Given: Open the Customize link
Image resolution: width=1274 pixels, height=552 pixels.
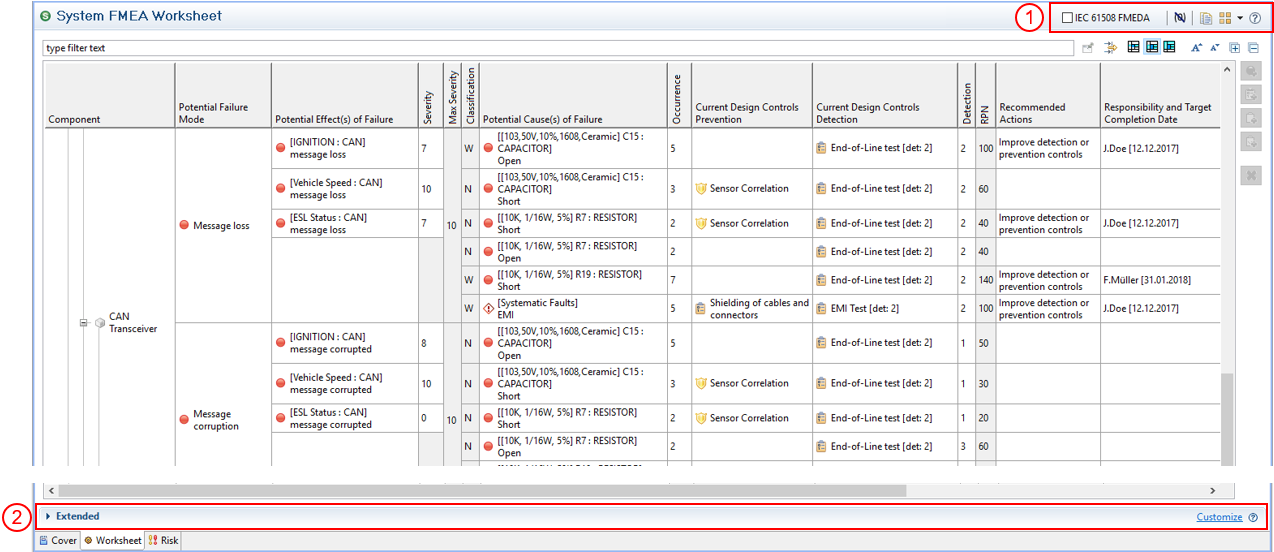Looking at the screenshot, I should pyautogui.click(x=1219, y=517).
